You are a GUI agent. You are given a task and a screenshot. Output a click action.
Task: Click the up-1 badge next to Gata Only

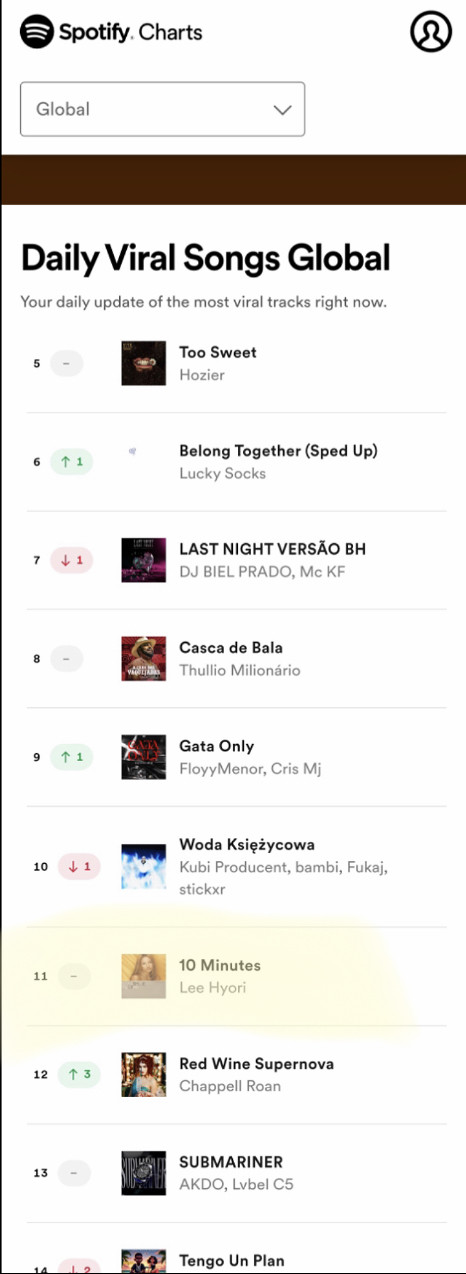pyautogui.click(x=71, y=757)
